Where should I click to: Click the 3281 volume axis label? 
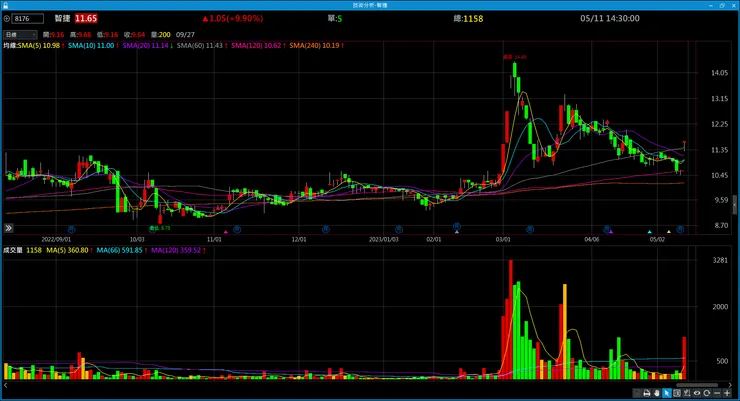pos(720,260)
